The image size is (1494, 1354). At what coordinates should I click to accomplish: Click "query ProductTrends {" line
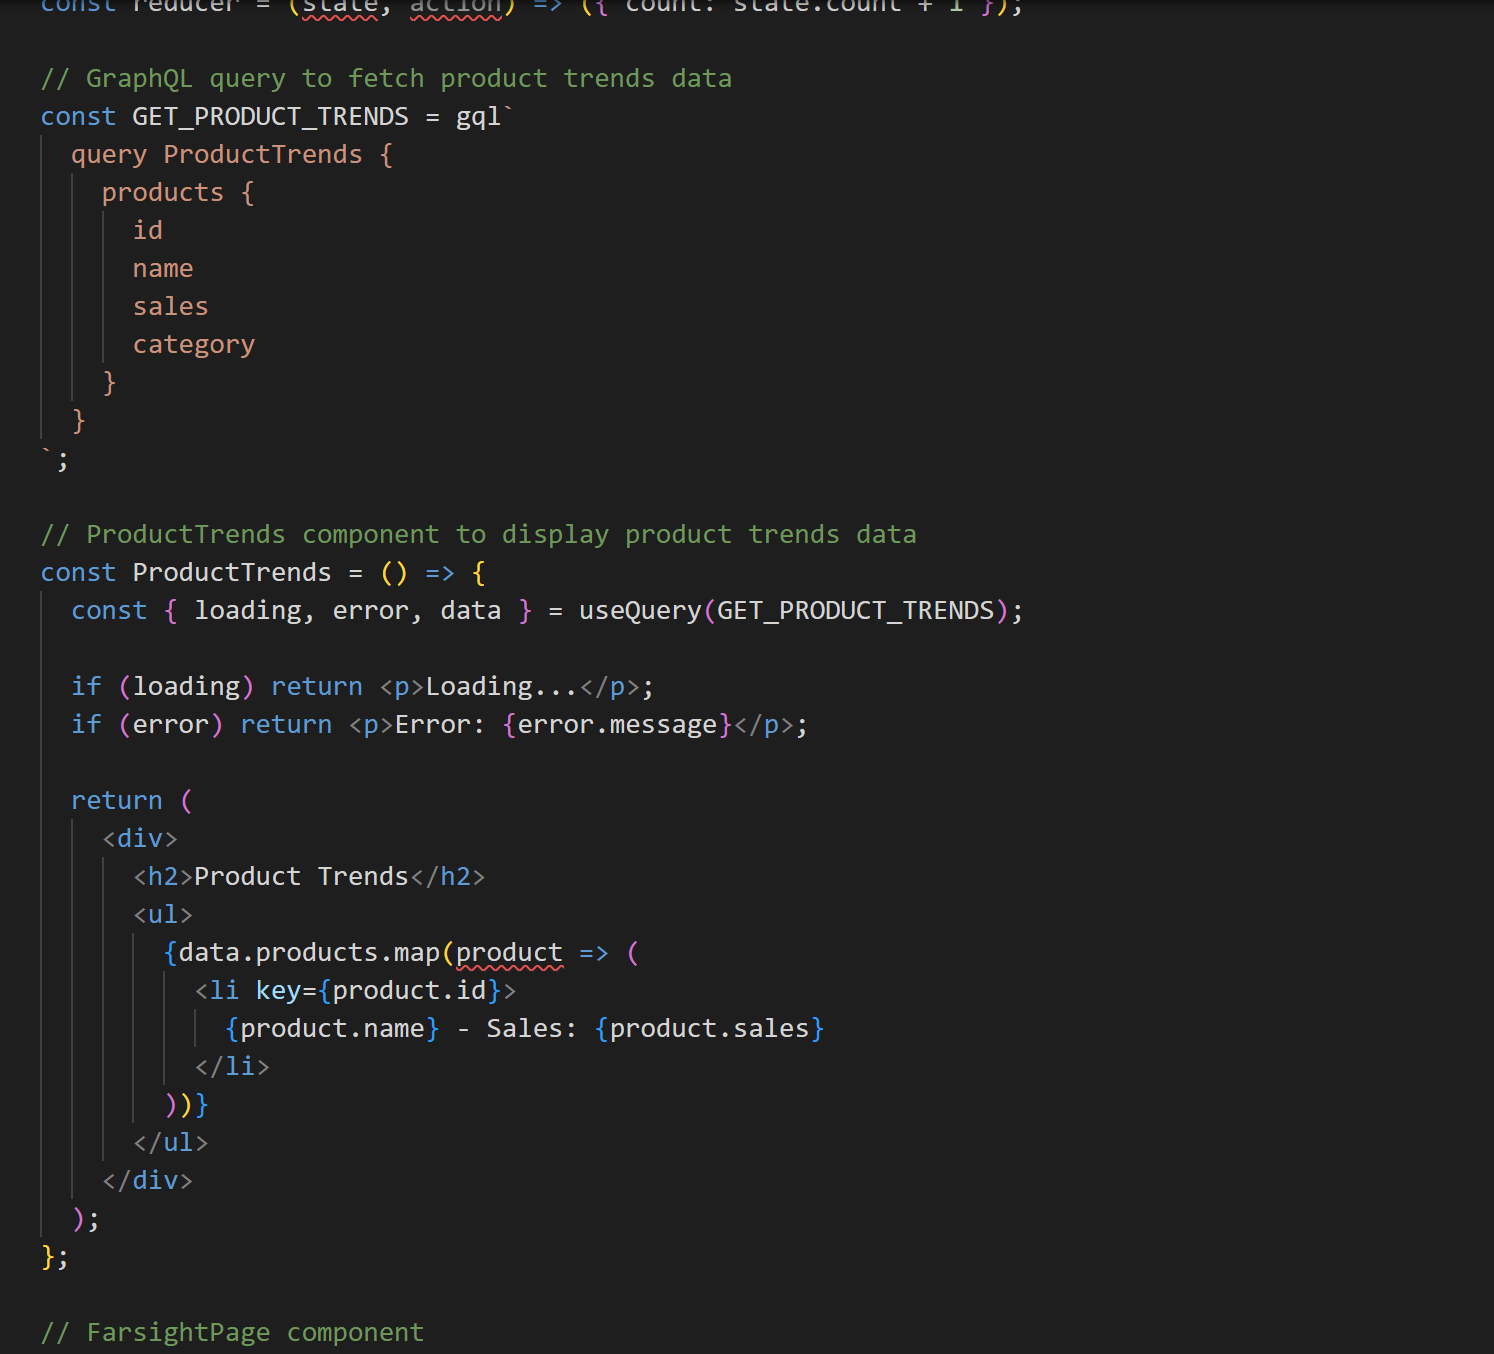pyautogui.click(x=232, y=155)
